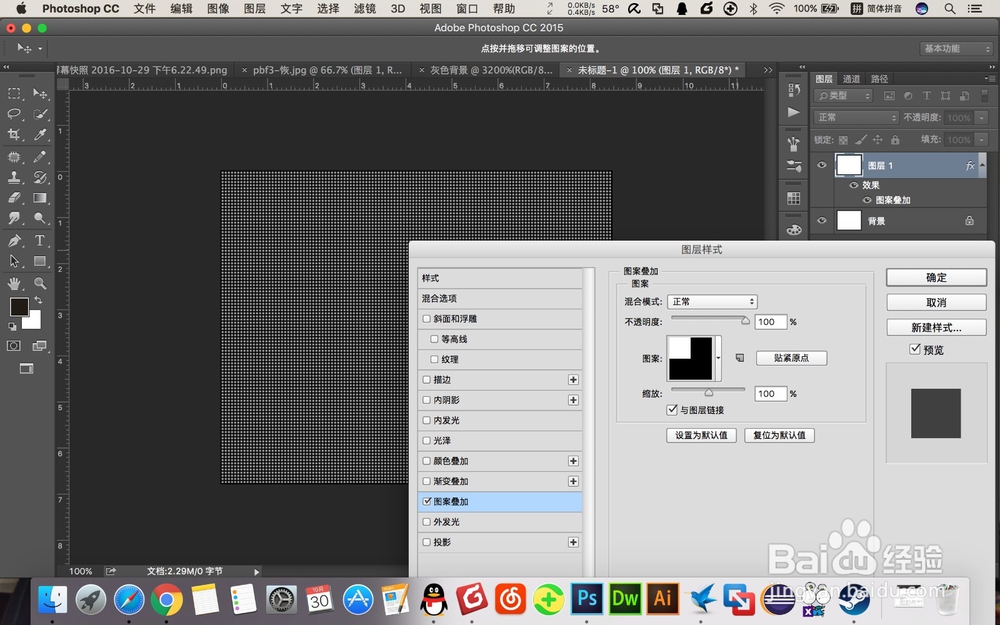Add another 投影 effect with plus
The image size is (1000, 625).
(573, 542)
